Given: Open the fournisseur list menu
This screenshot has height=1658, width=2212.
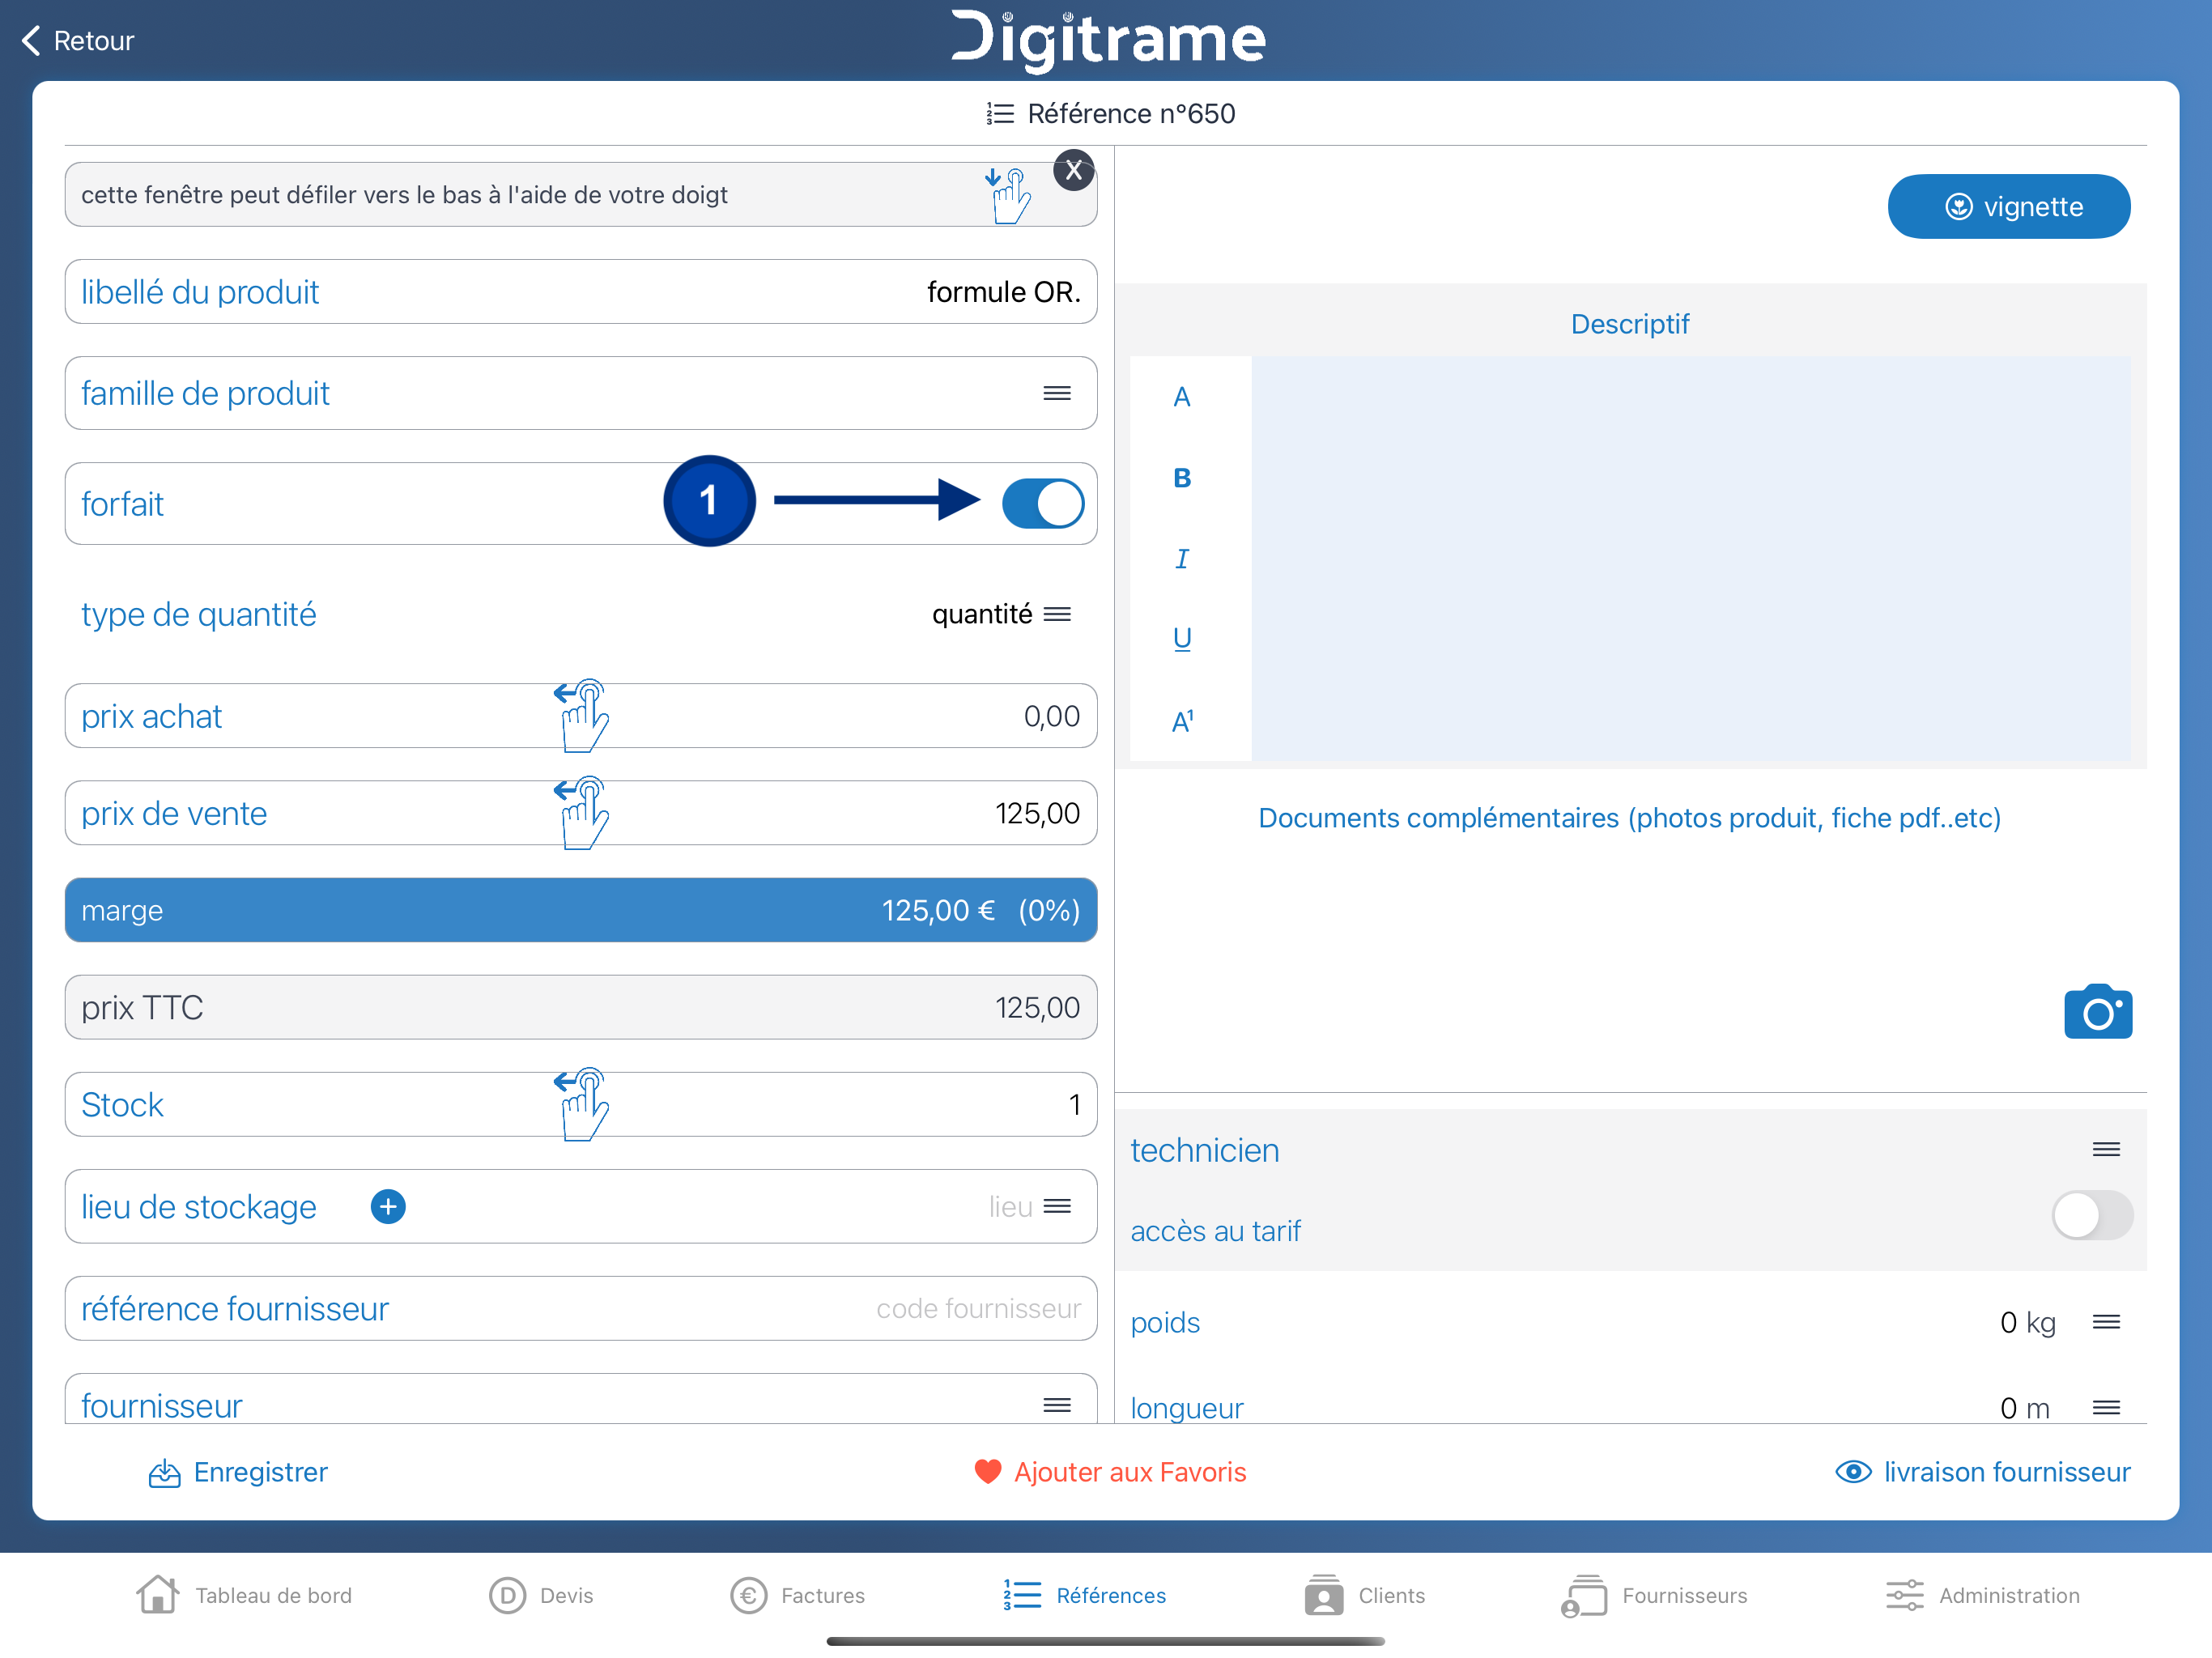Looking at the screenshot, I should pos(1056,1405).
